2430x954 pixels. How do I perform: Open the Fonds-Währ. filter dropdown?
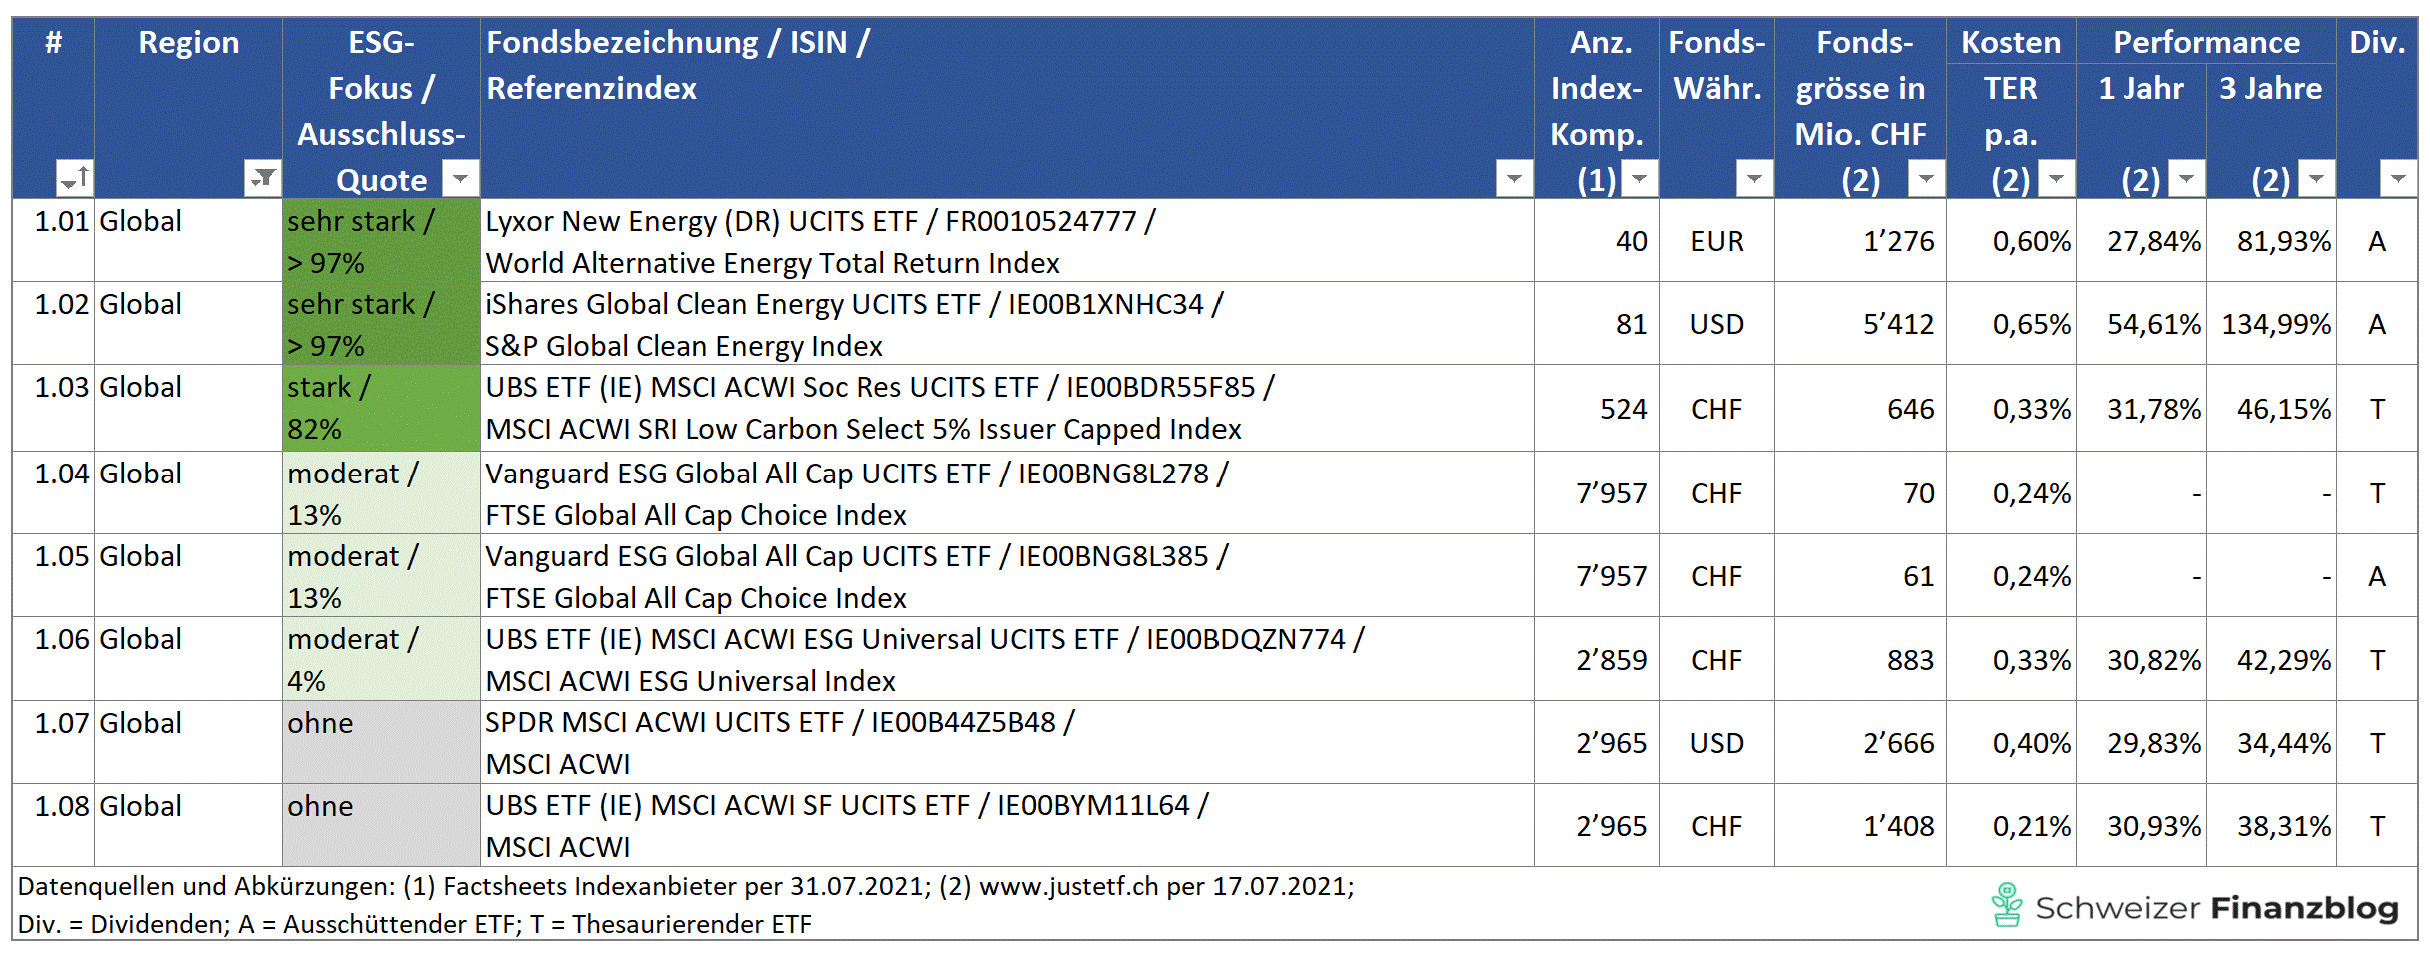click(x=1754, y=179)
